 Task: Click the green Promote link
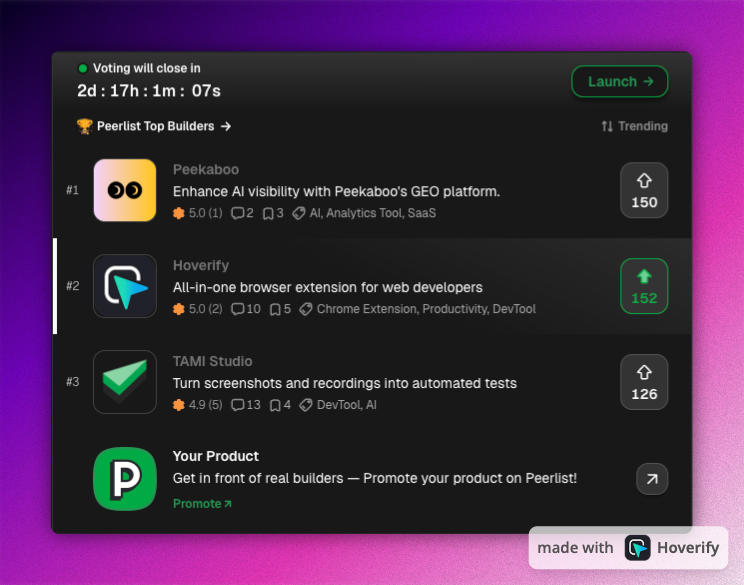[x=202, y=504]
